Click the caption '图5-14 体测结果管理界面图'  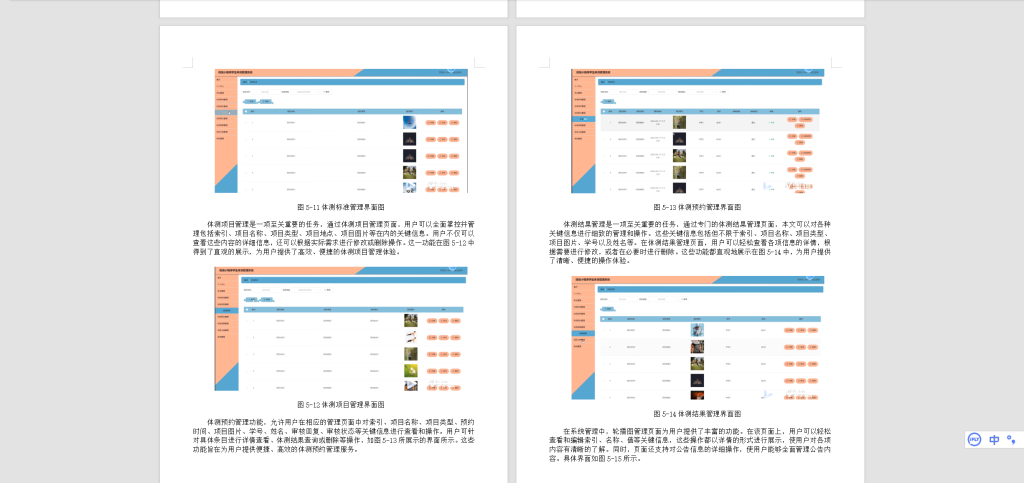click(697, 414)
